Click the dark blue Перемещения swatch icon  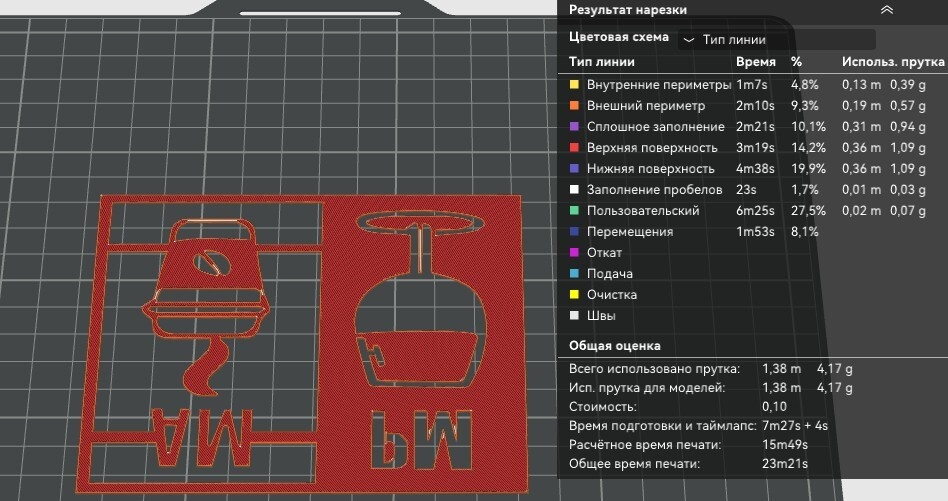point(574,231)
